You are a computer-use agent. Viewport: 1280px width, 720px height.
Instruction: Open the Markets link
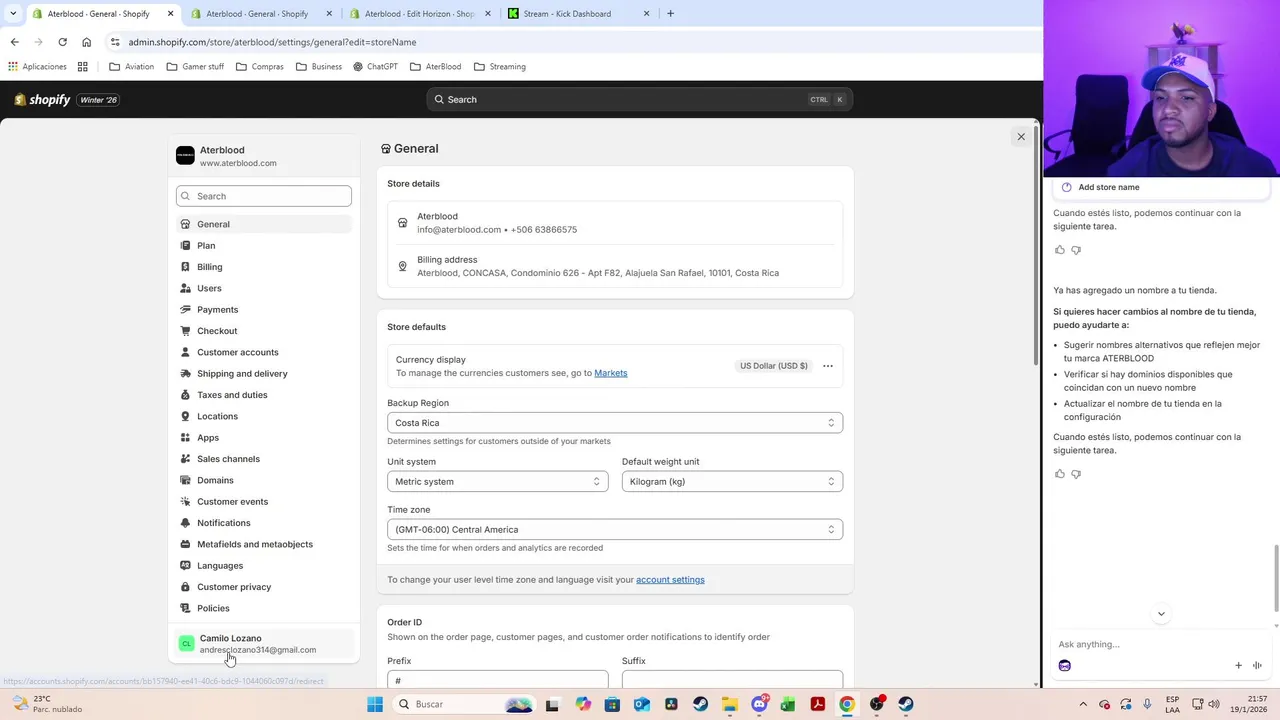click(611, 373)
